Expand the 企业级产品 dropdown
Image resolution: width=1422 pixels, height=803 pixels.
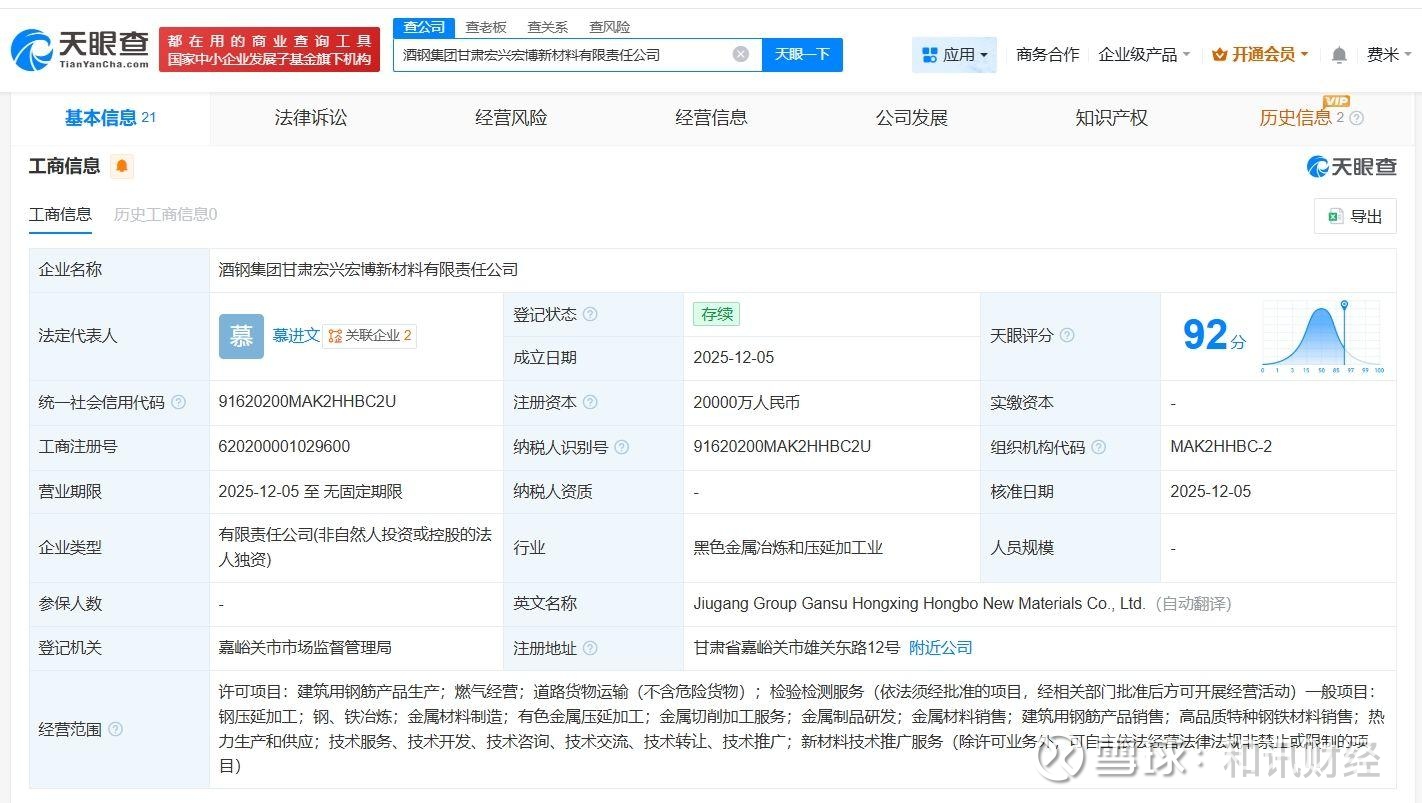pos(1144,55)
